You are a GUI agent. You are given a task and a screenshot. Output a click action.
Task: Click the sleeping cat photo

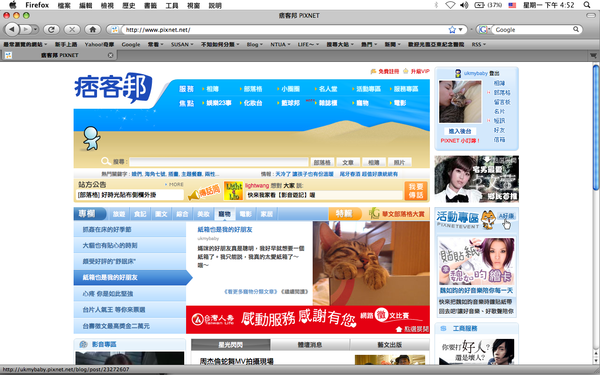(x=371, y=263)
